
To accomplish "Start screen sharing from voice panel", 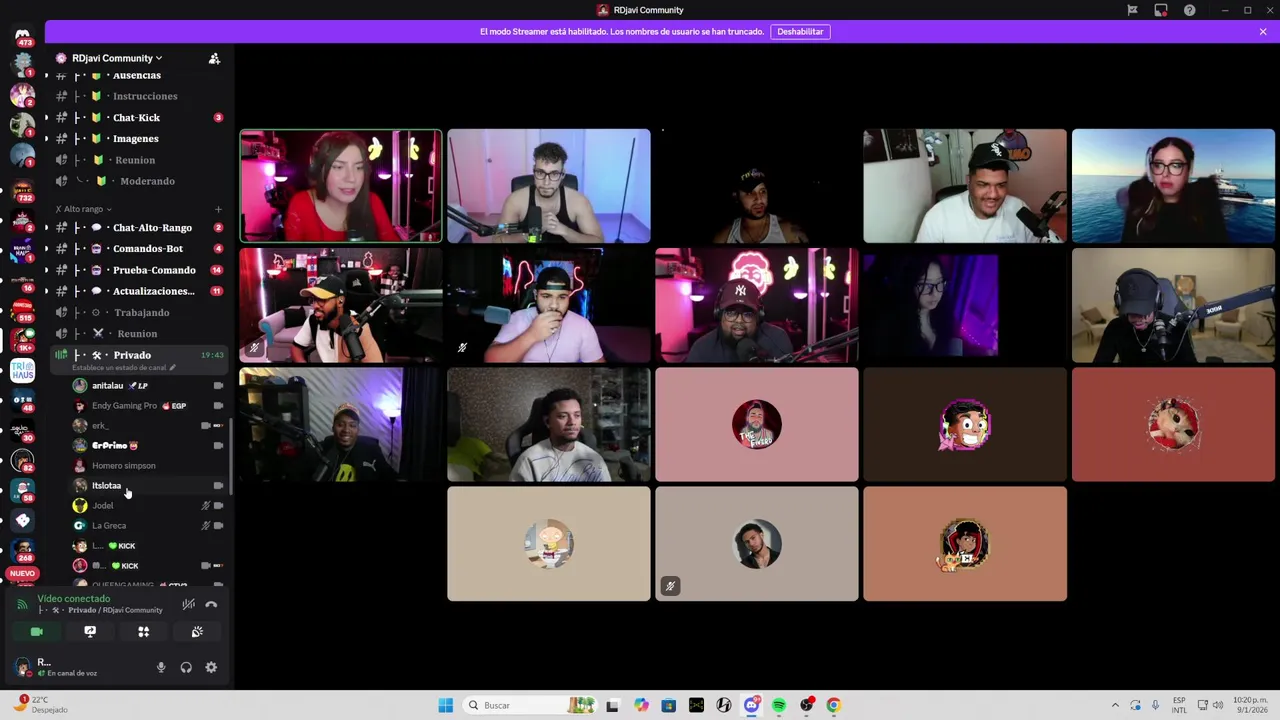I will [90, 632].
